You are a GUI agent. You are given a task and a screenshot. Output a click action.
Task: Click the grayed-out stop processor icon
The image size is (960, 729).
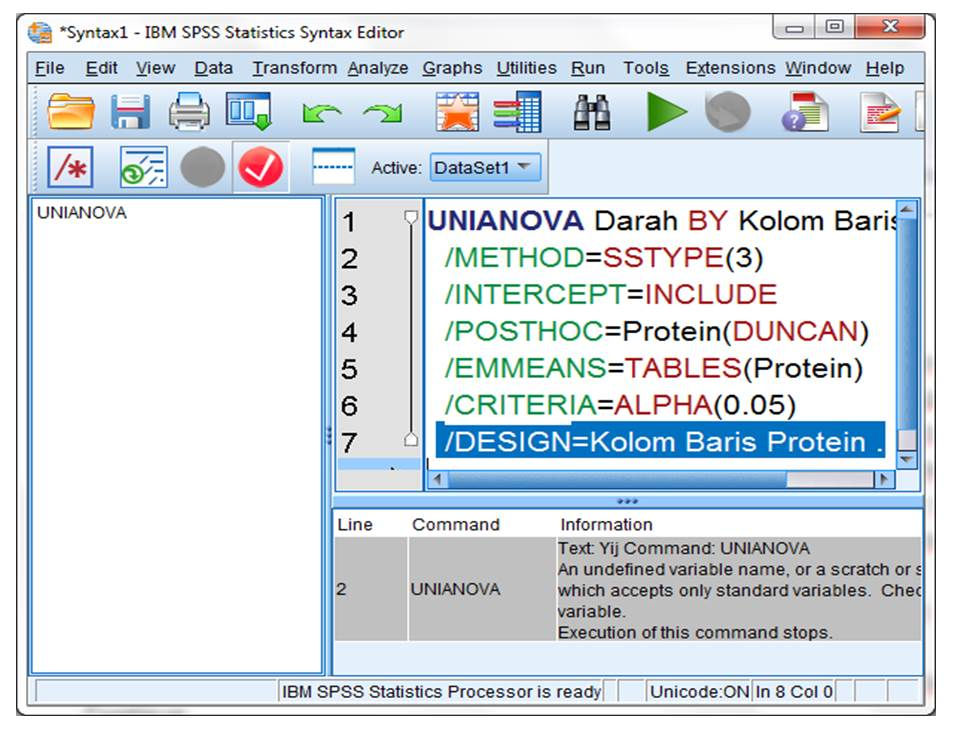727,111
